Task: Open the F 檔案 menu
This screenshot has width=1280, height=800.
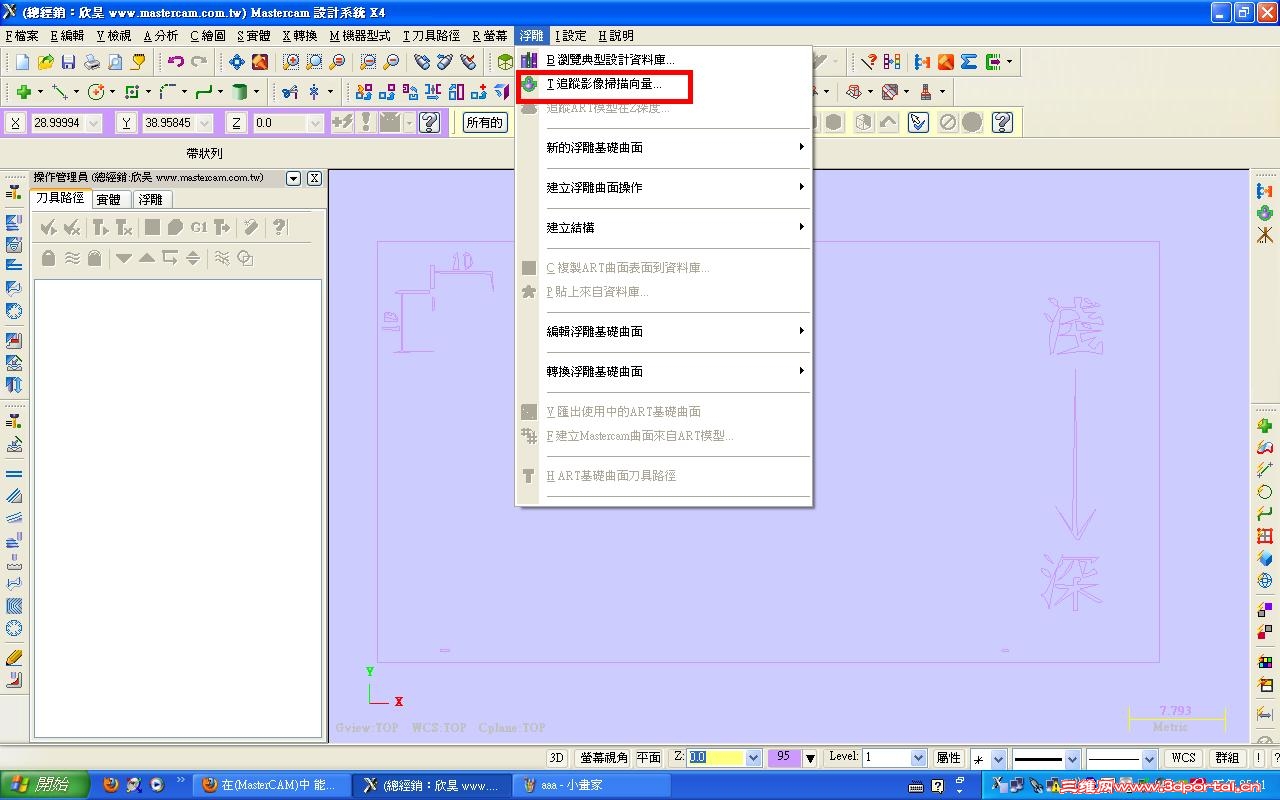Action: click(22, 36)
